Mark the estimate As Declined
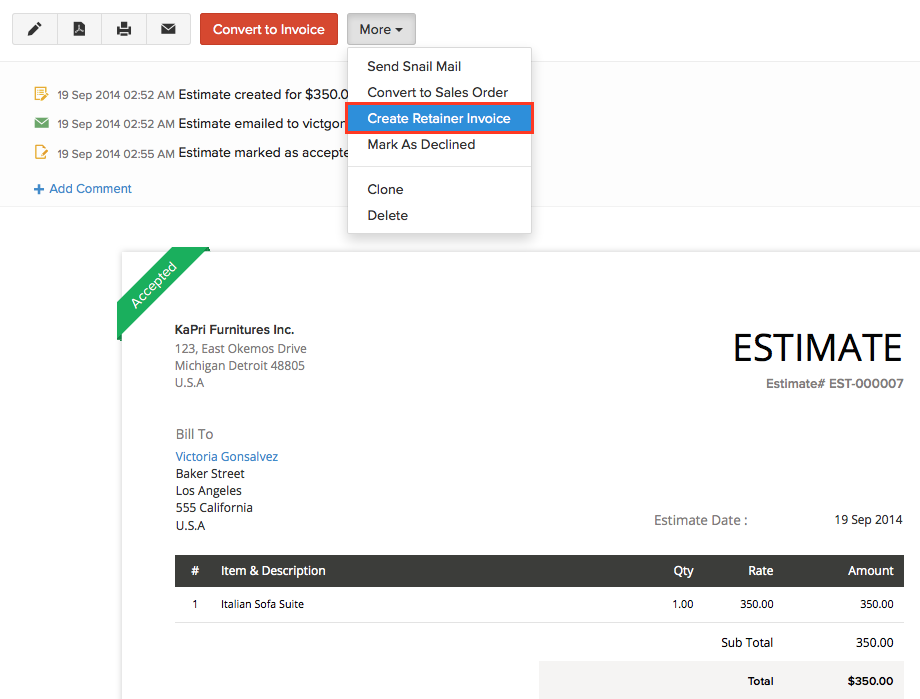Screen dimensions: 920x699 421,144
